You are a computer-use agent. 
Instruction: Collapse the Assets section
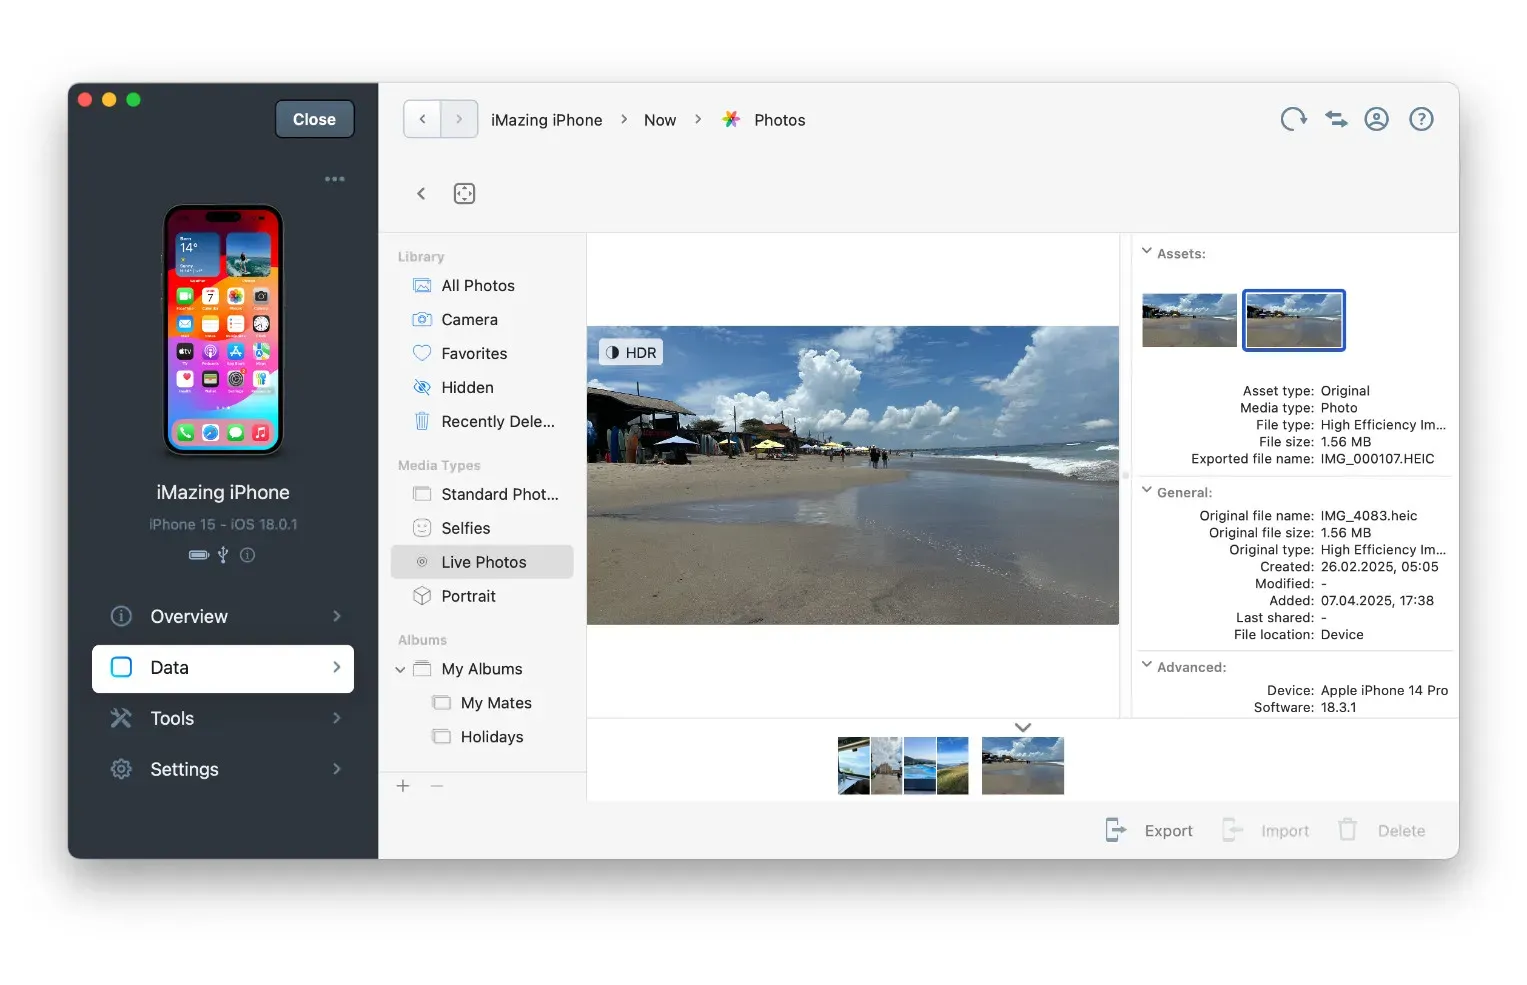coord(1147,252)
